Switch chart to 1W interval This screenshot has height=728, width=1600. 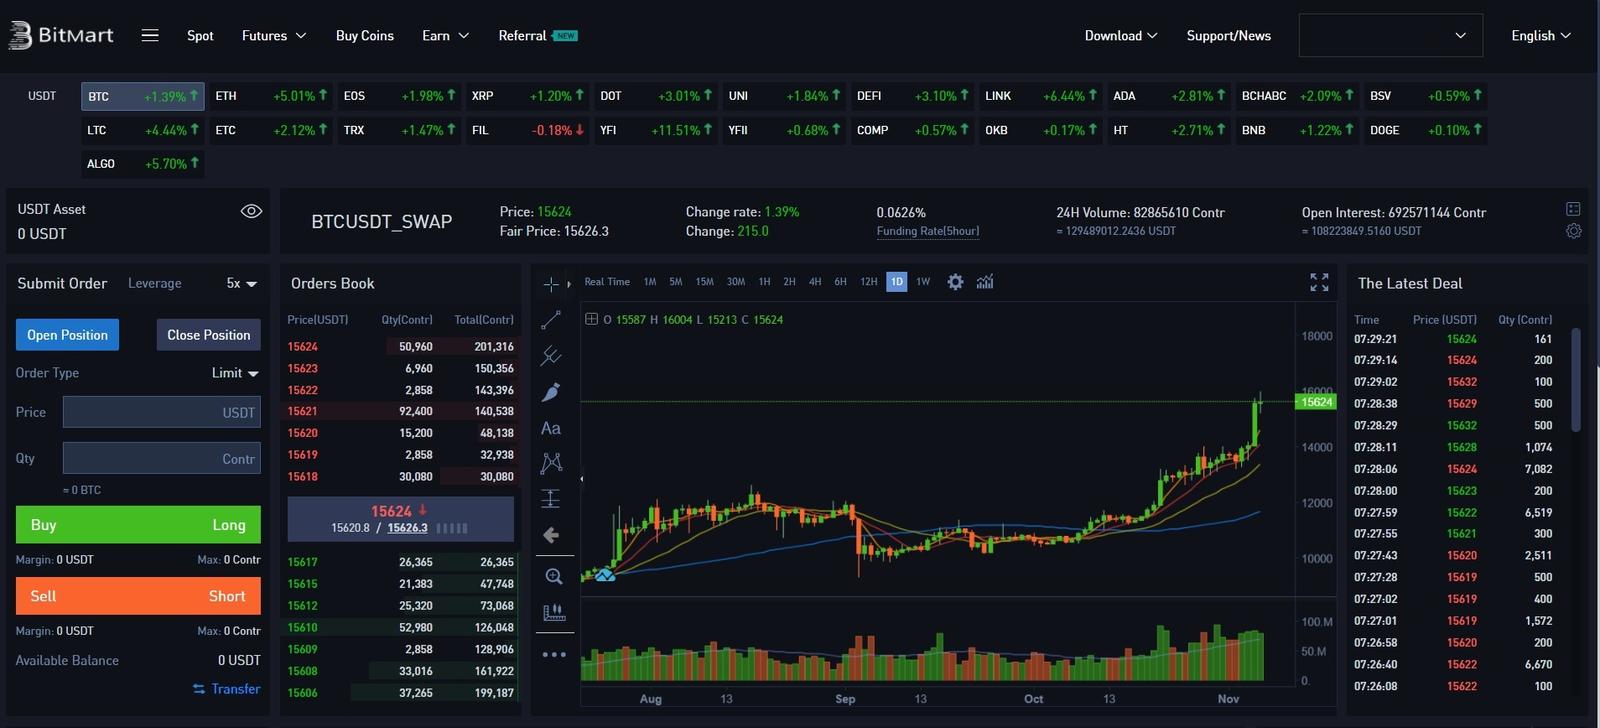coord(923,282)
